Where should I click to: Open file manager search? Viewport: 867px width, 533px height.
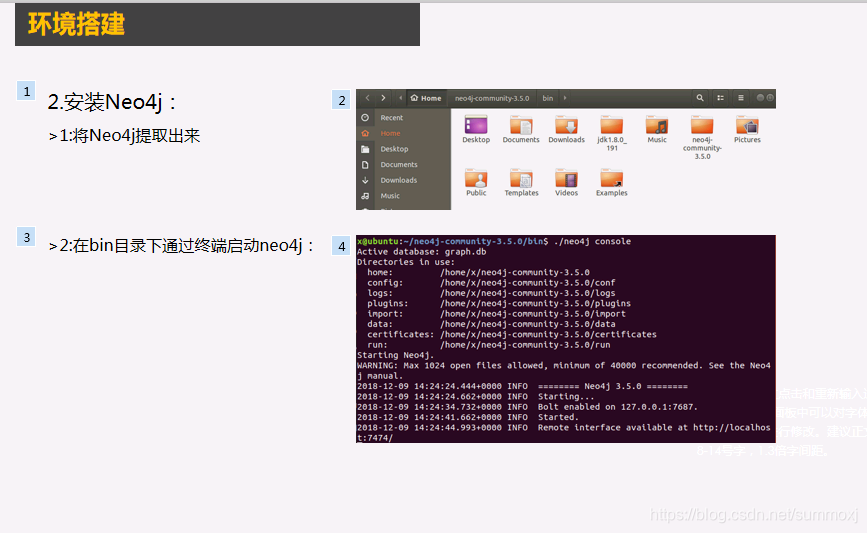tap(700, 98)
